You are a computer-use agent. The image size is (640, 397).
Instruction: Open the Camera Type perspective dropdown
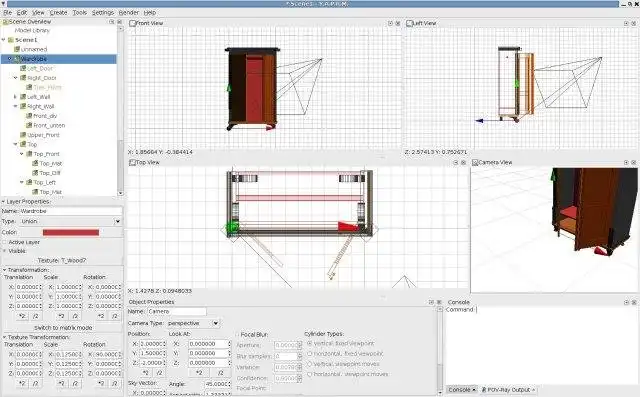(193, 323)
